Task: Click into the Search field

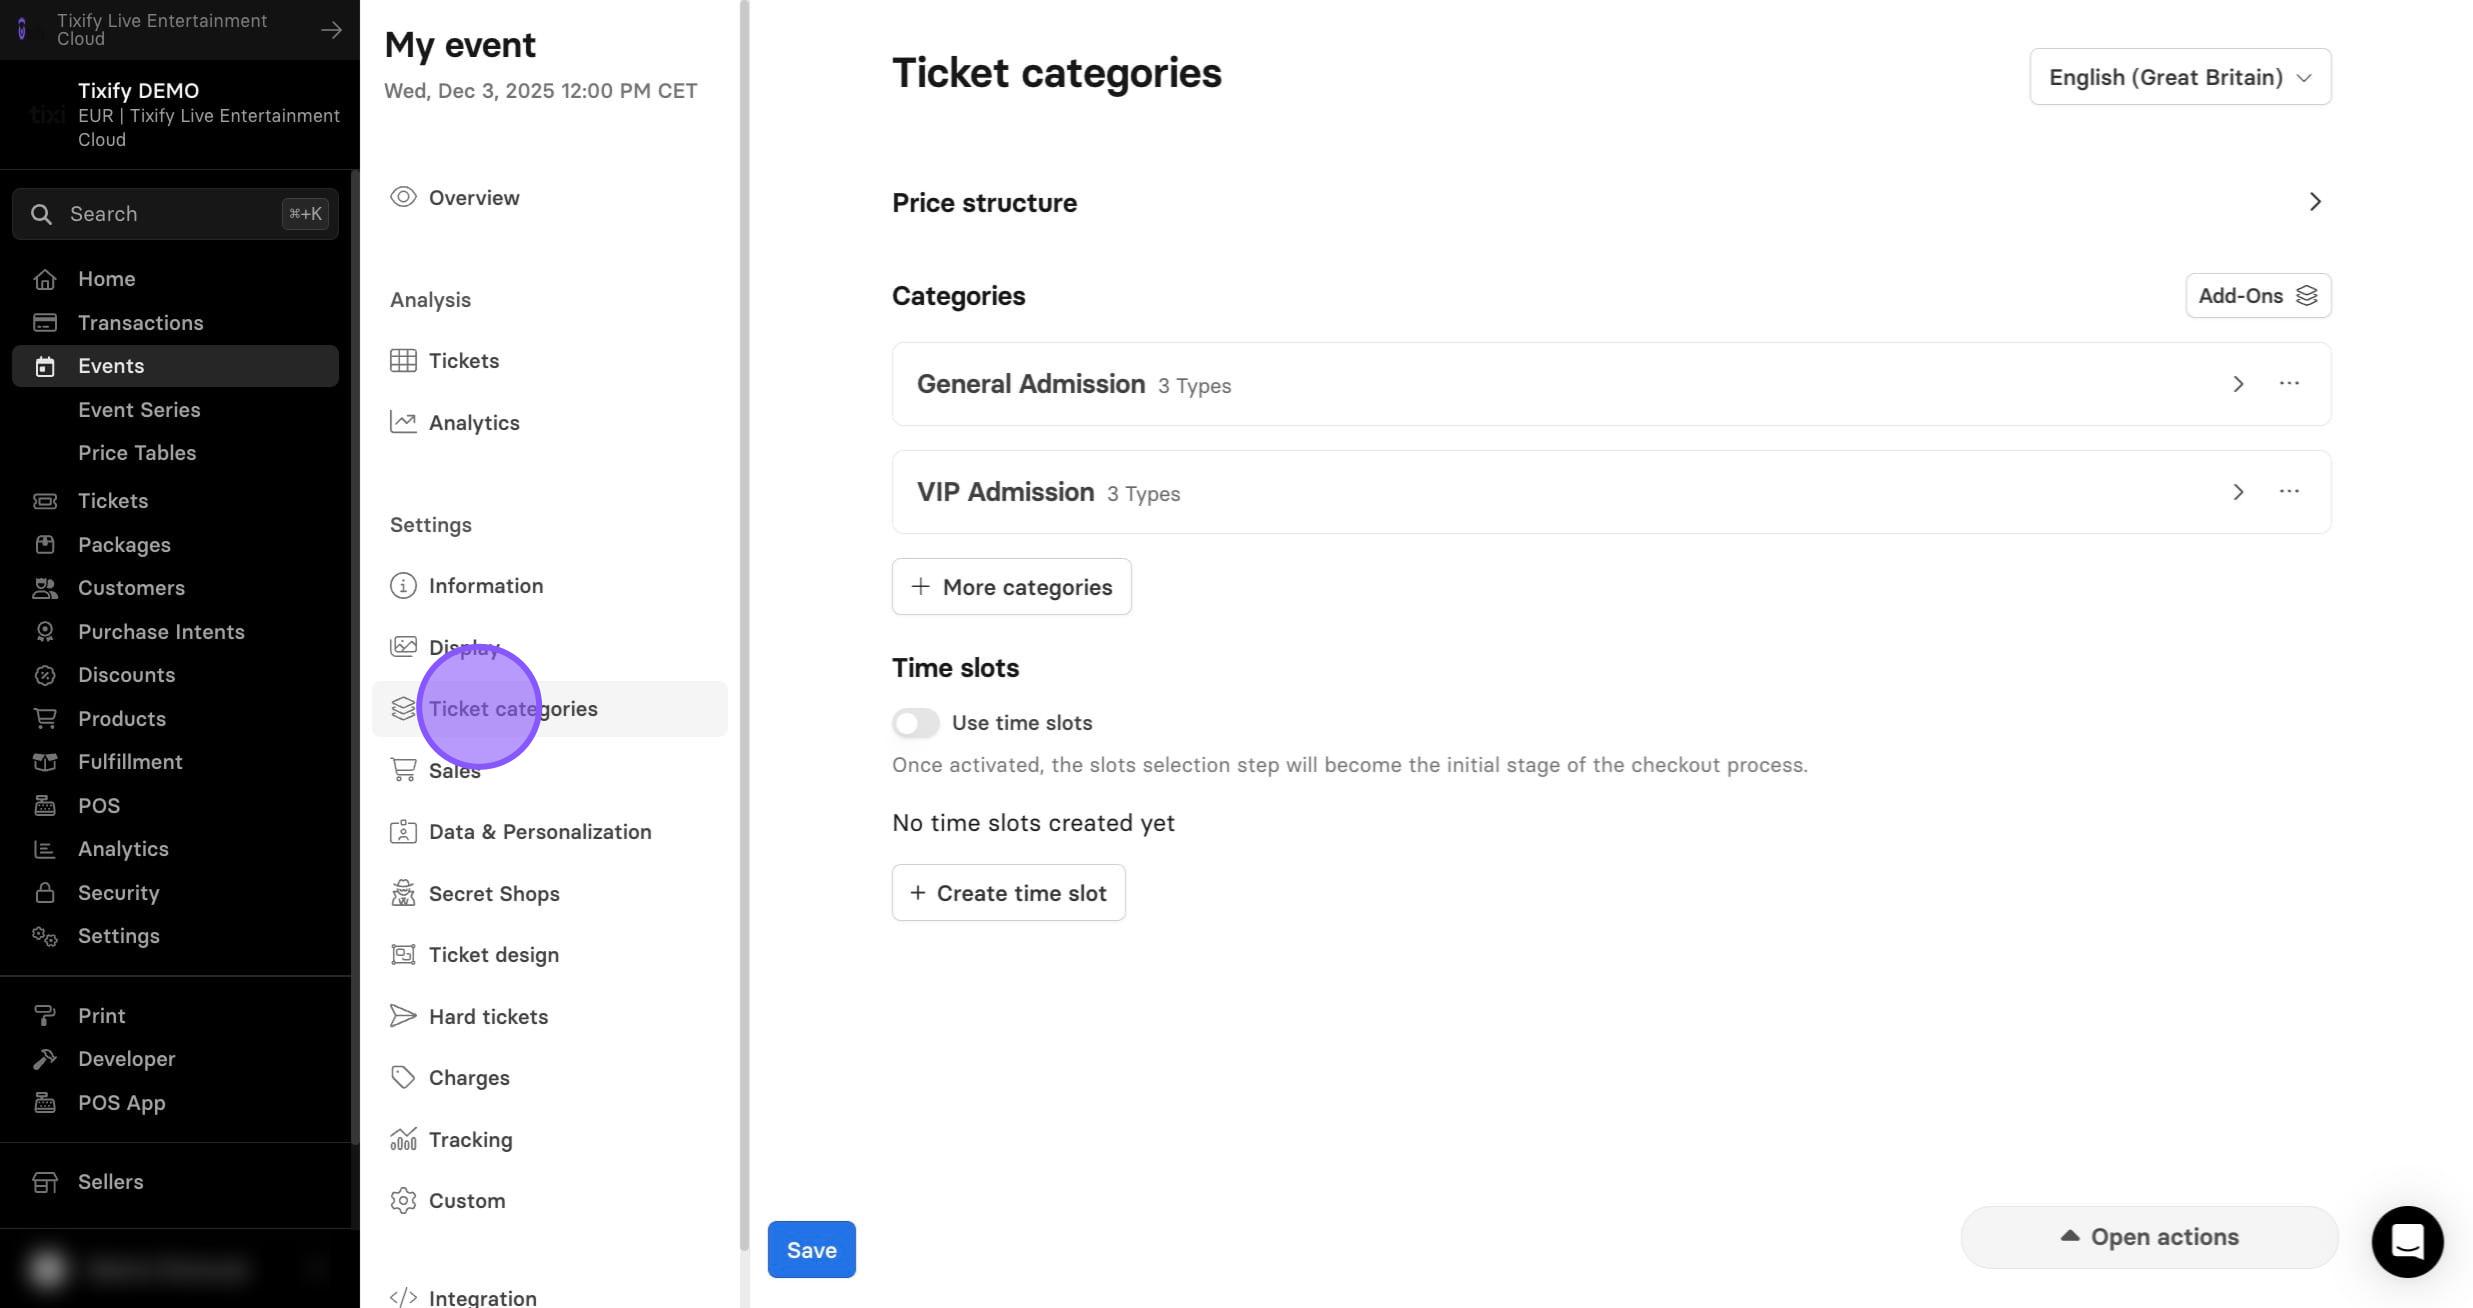Action: 175,214
